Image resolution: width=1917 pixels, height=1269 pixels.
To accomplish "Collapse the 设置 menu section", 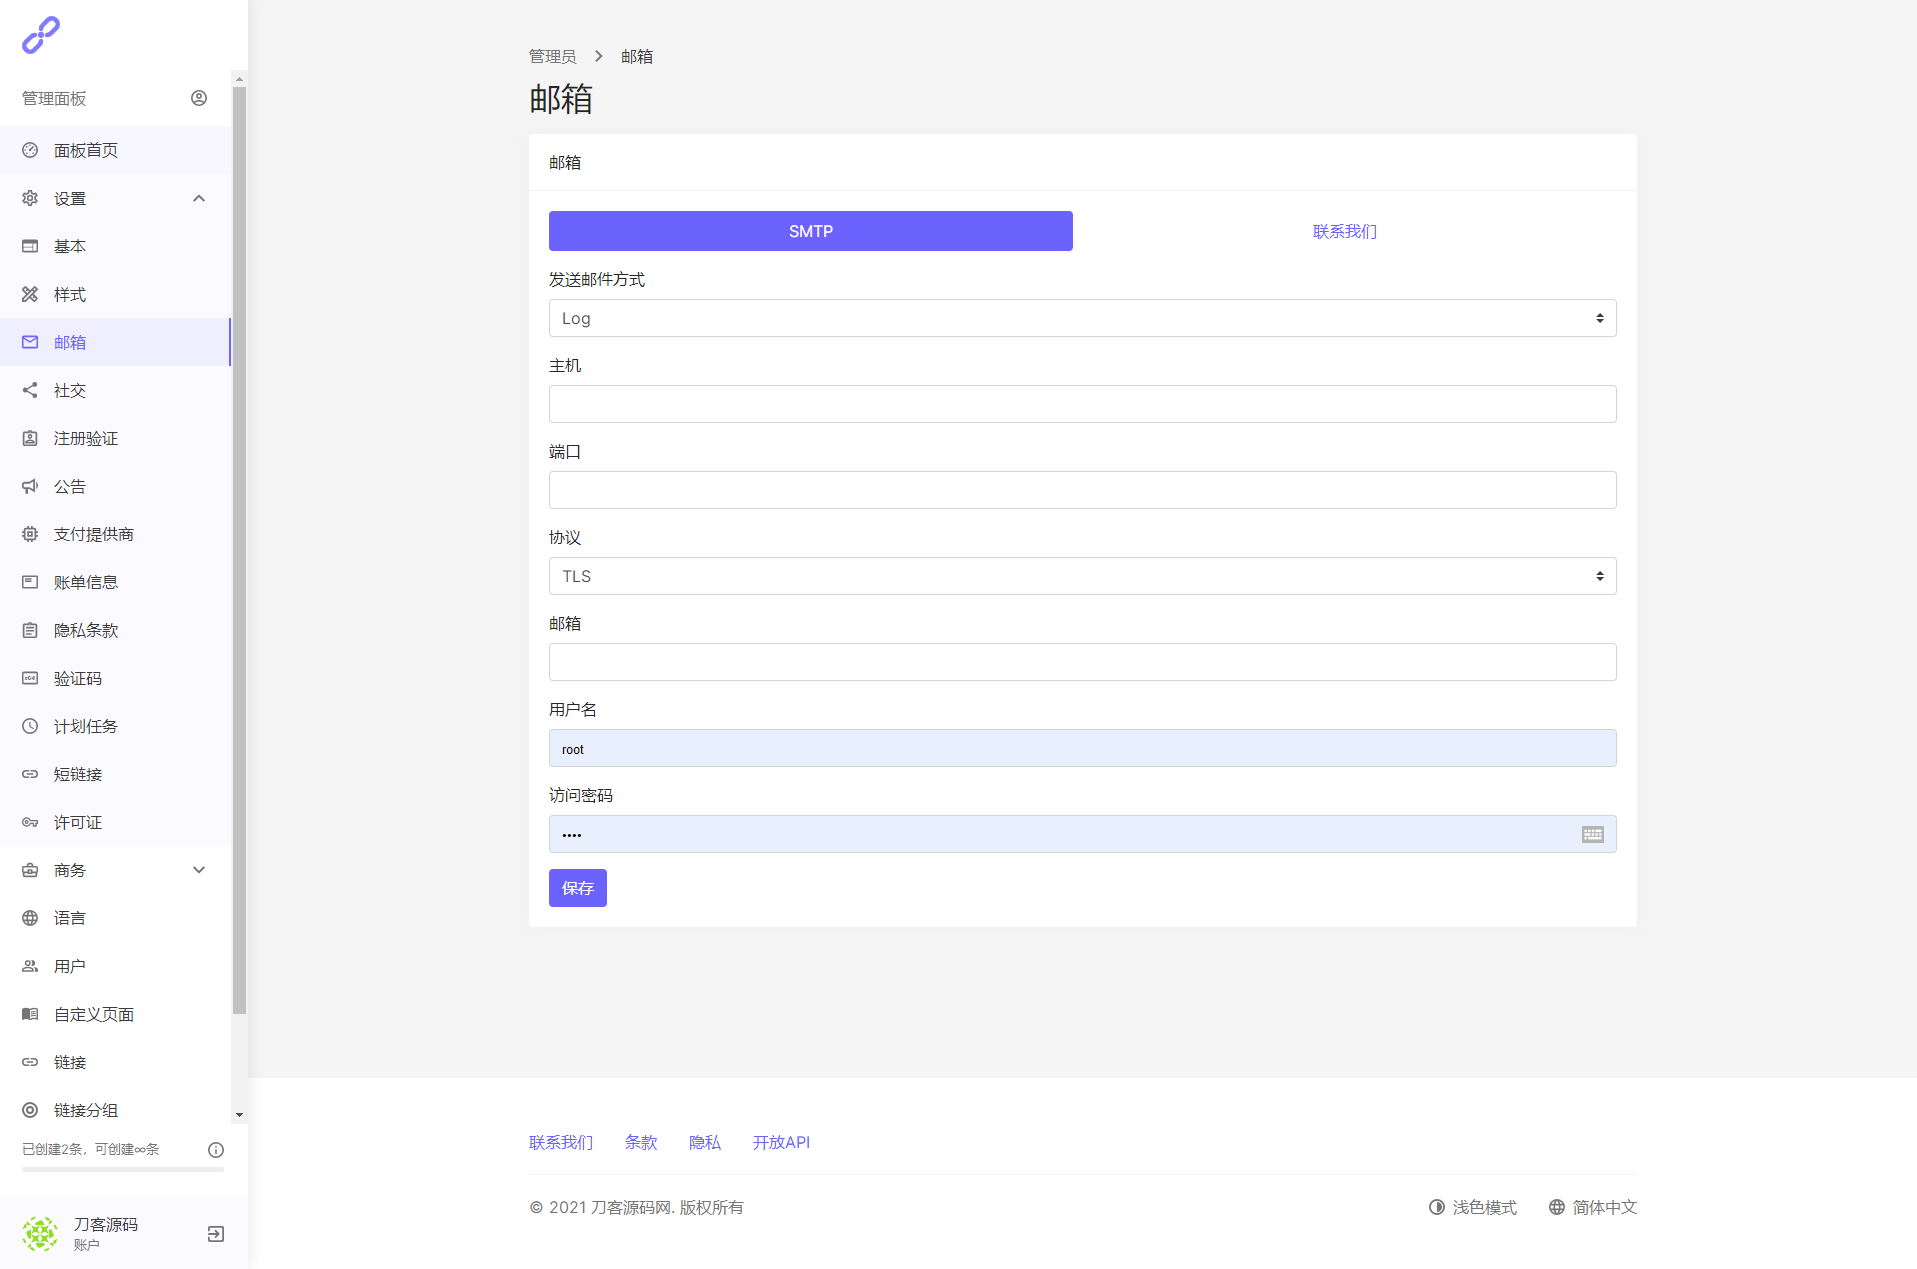I will click(199, 198).
